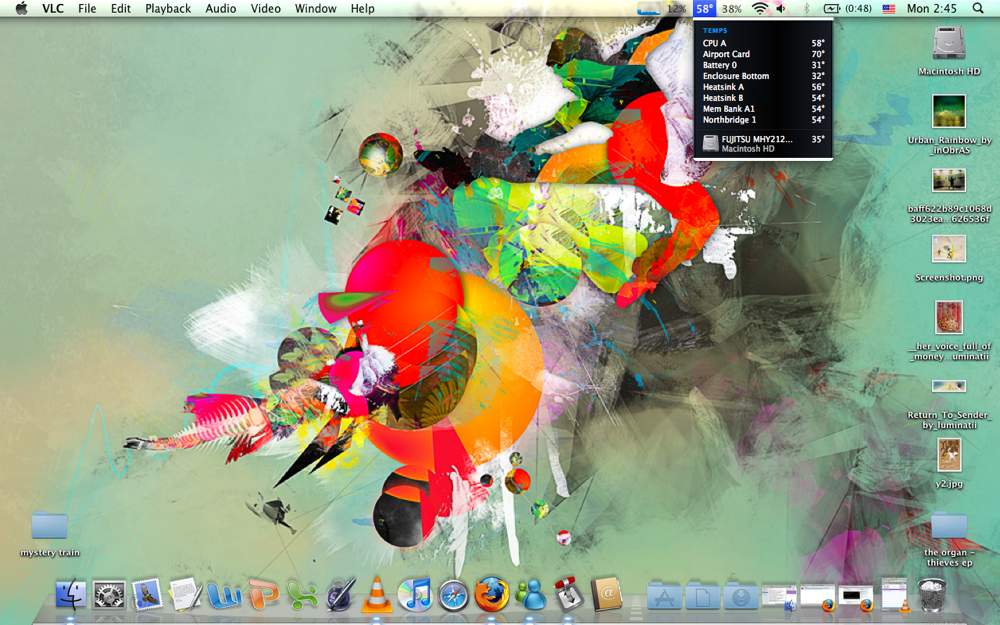The image size is (1000, 625).
Task: Select the Northbridge 1 temperature row
Action: coord(763,119)
